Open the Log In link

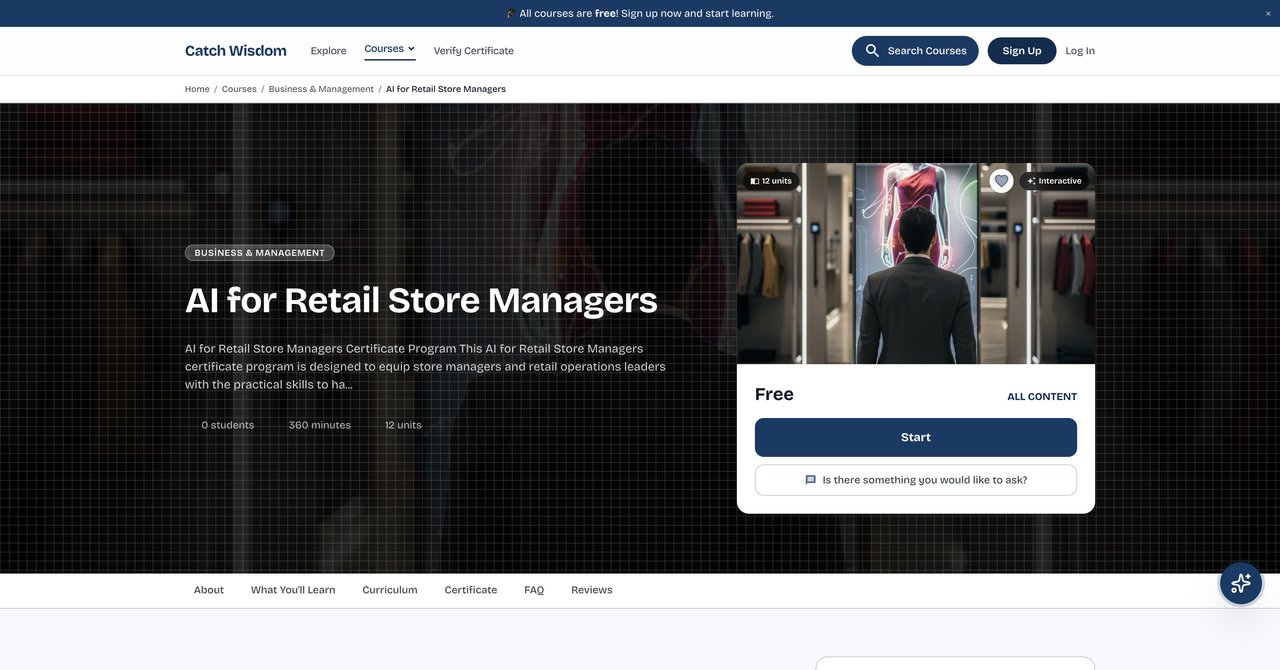[x=1080, y=51]
